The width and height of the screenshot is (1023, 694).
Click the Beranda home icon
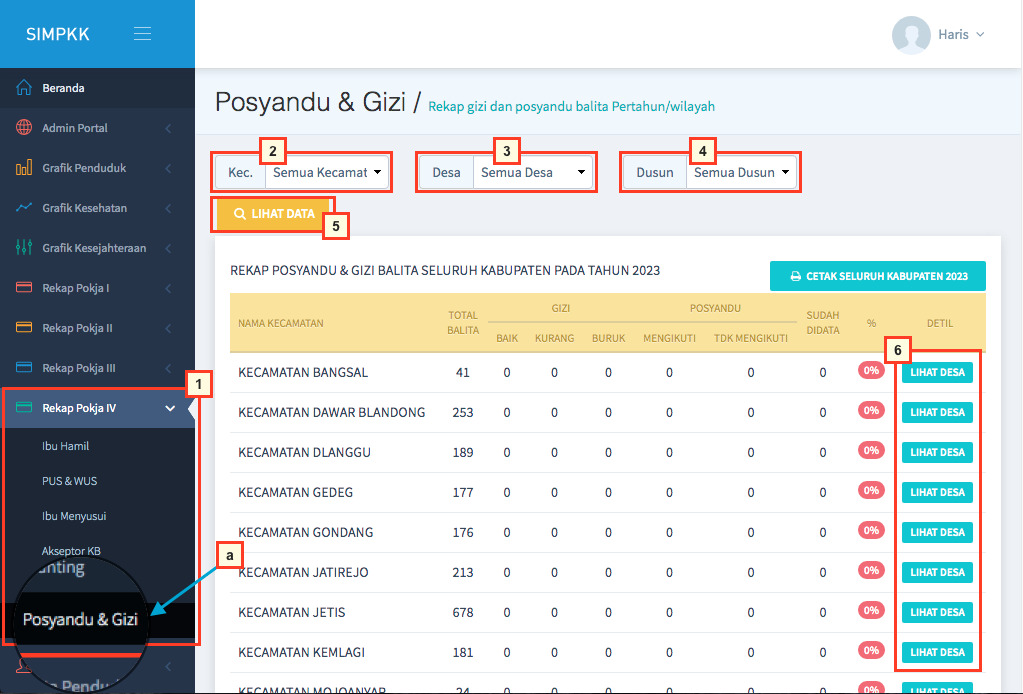click(x=24, y=88)
